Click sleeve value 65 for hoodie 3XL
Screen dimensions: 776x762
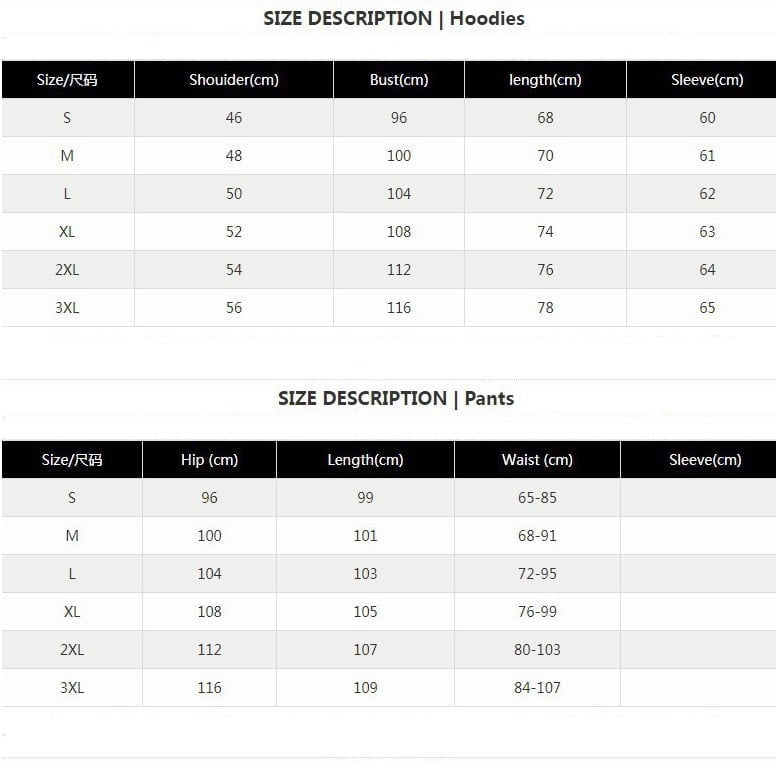[x=707, y=308]
